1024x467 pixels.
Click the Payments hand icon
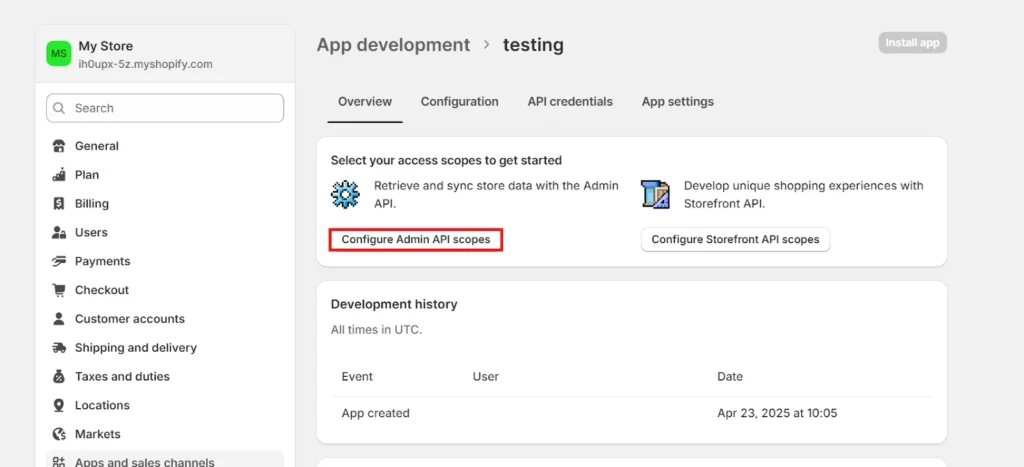59,262
